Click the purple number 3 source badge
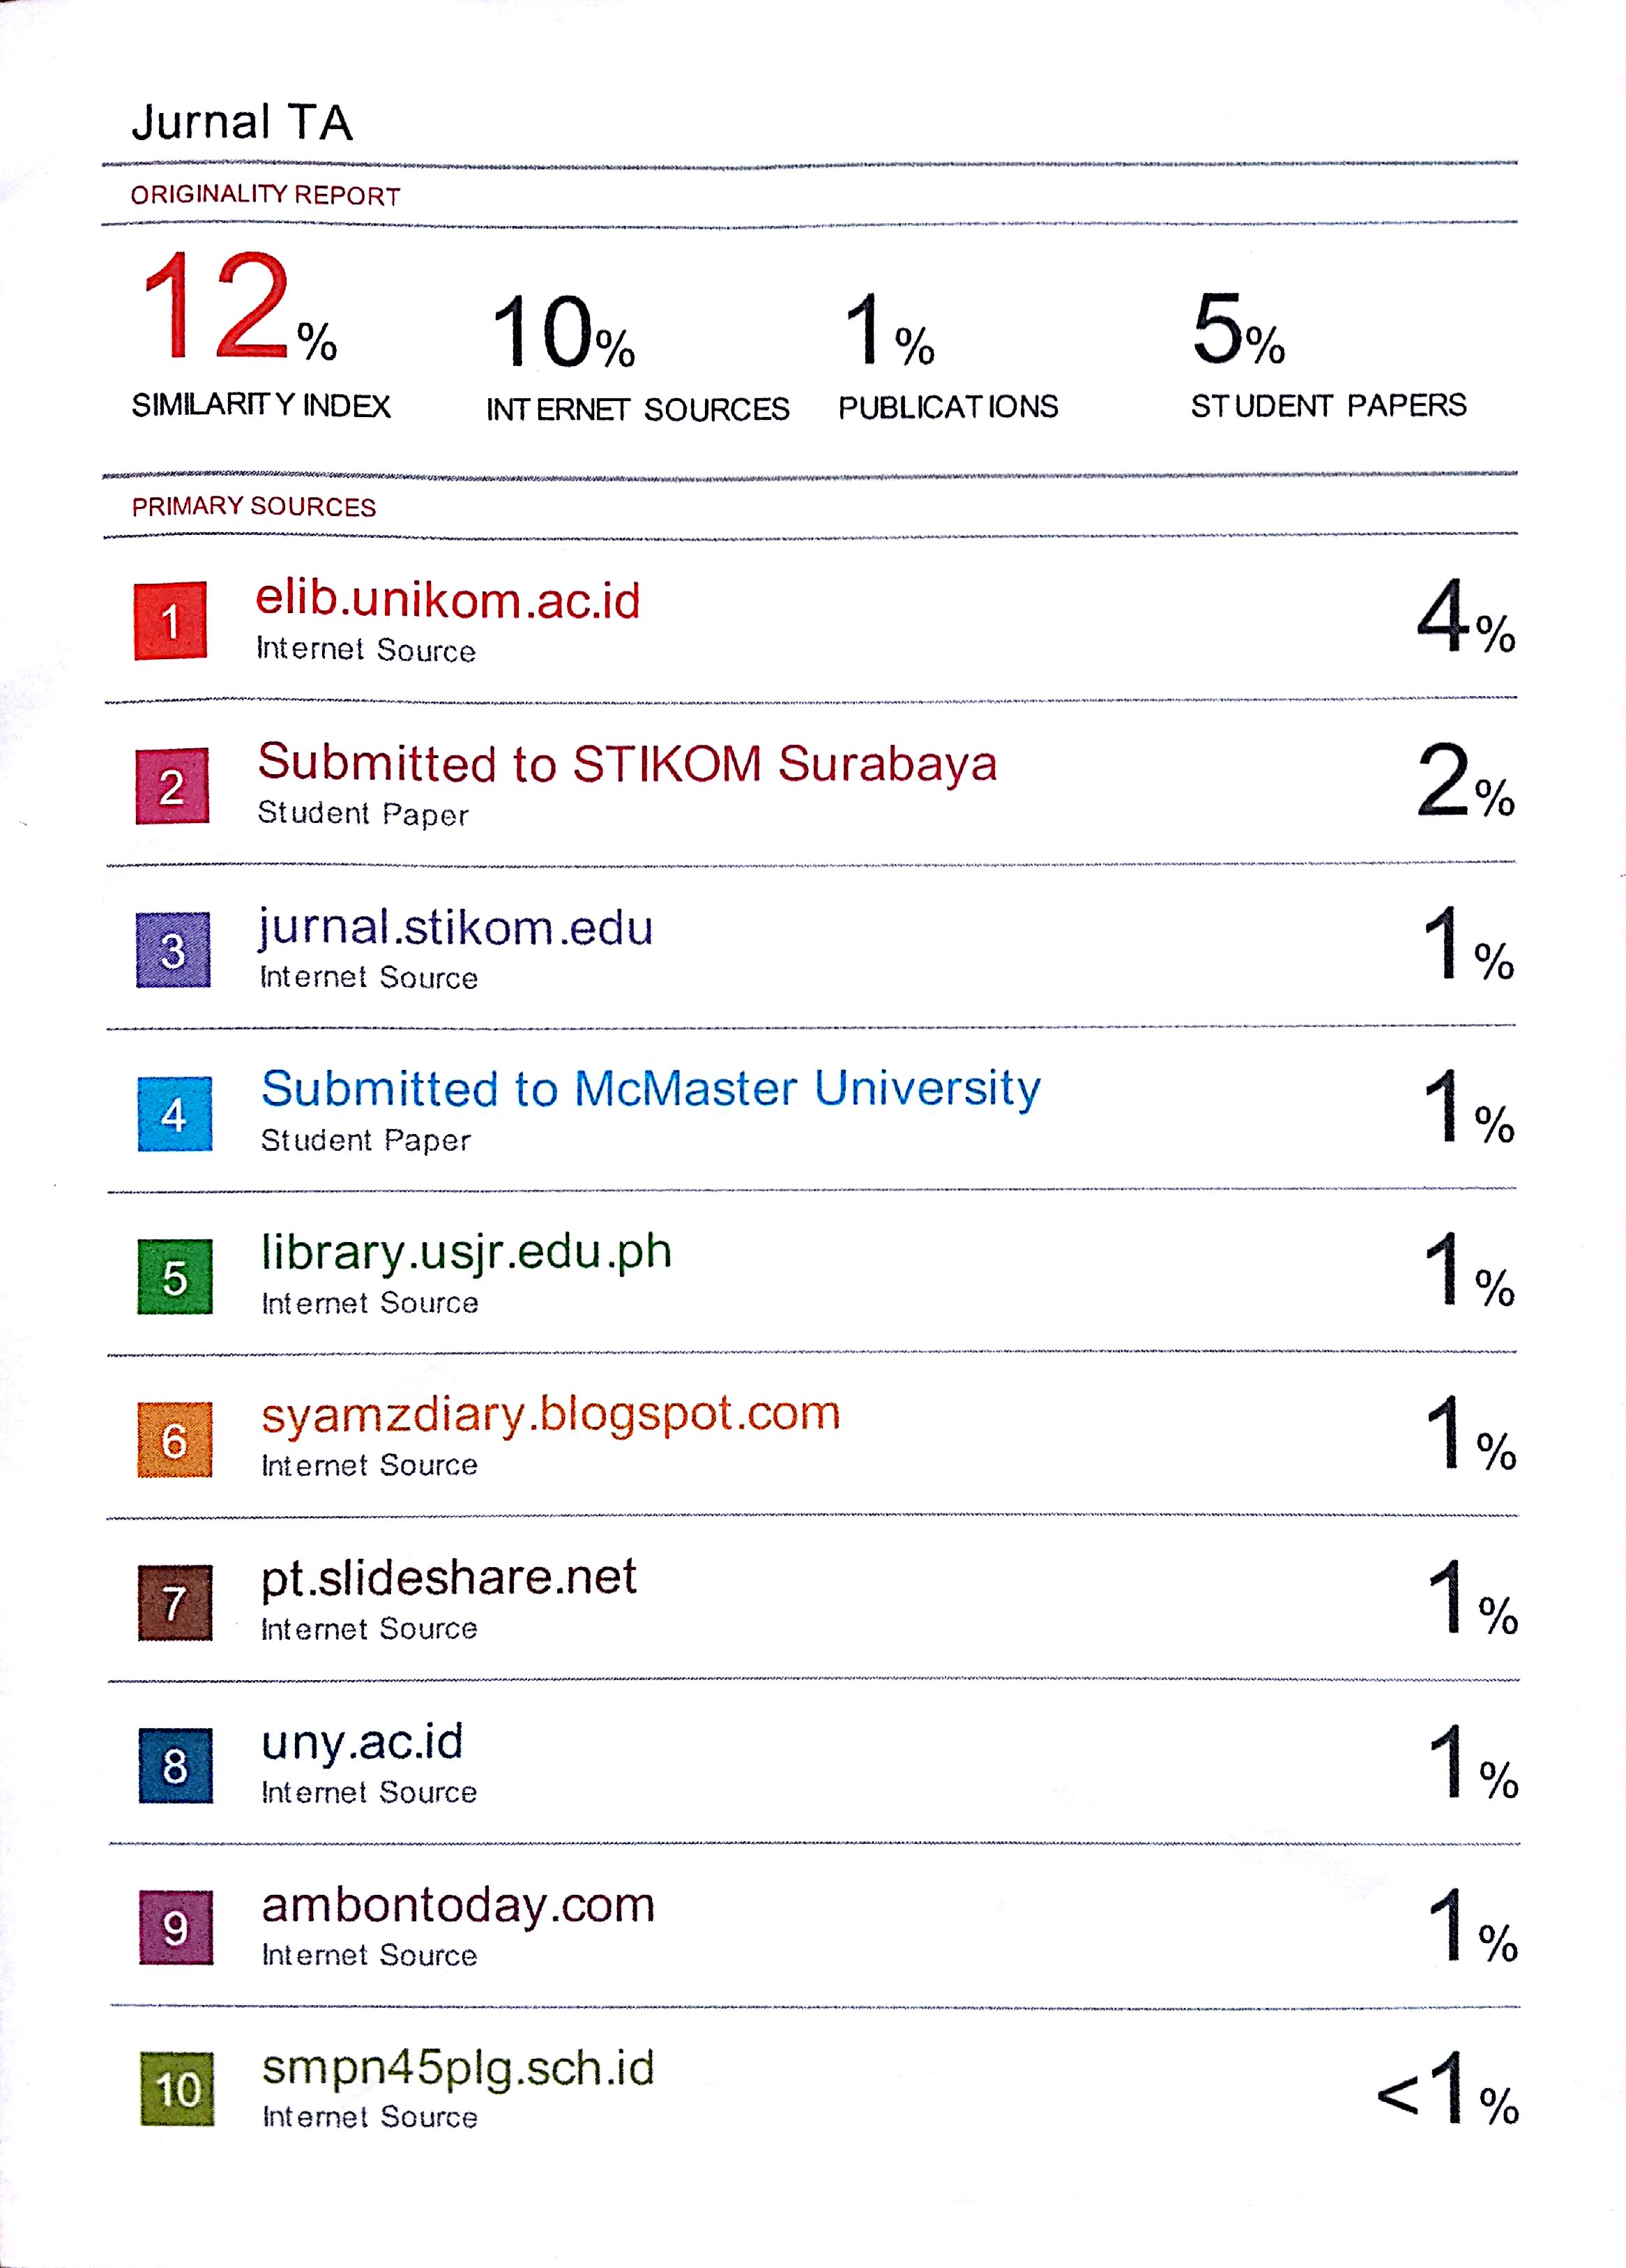This screenshot has height=2268, width=1626. (x=173, y=950)
